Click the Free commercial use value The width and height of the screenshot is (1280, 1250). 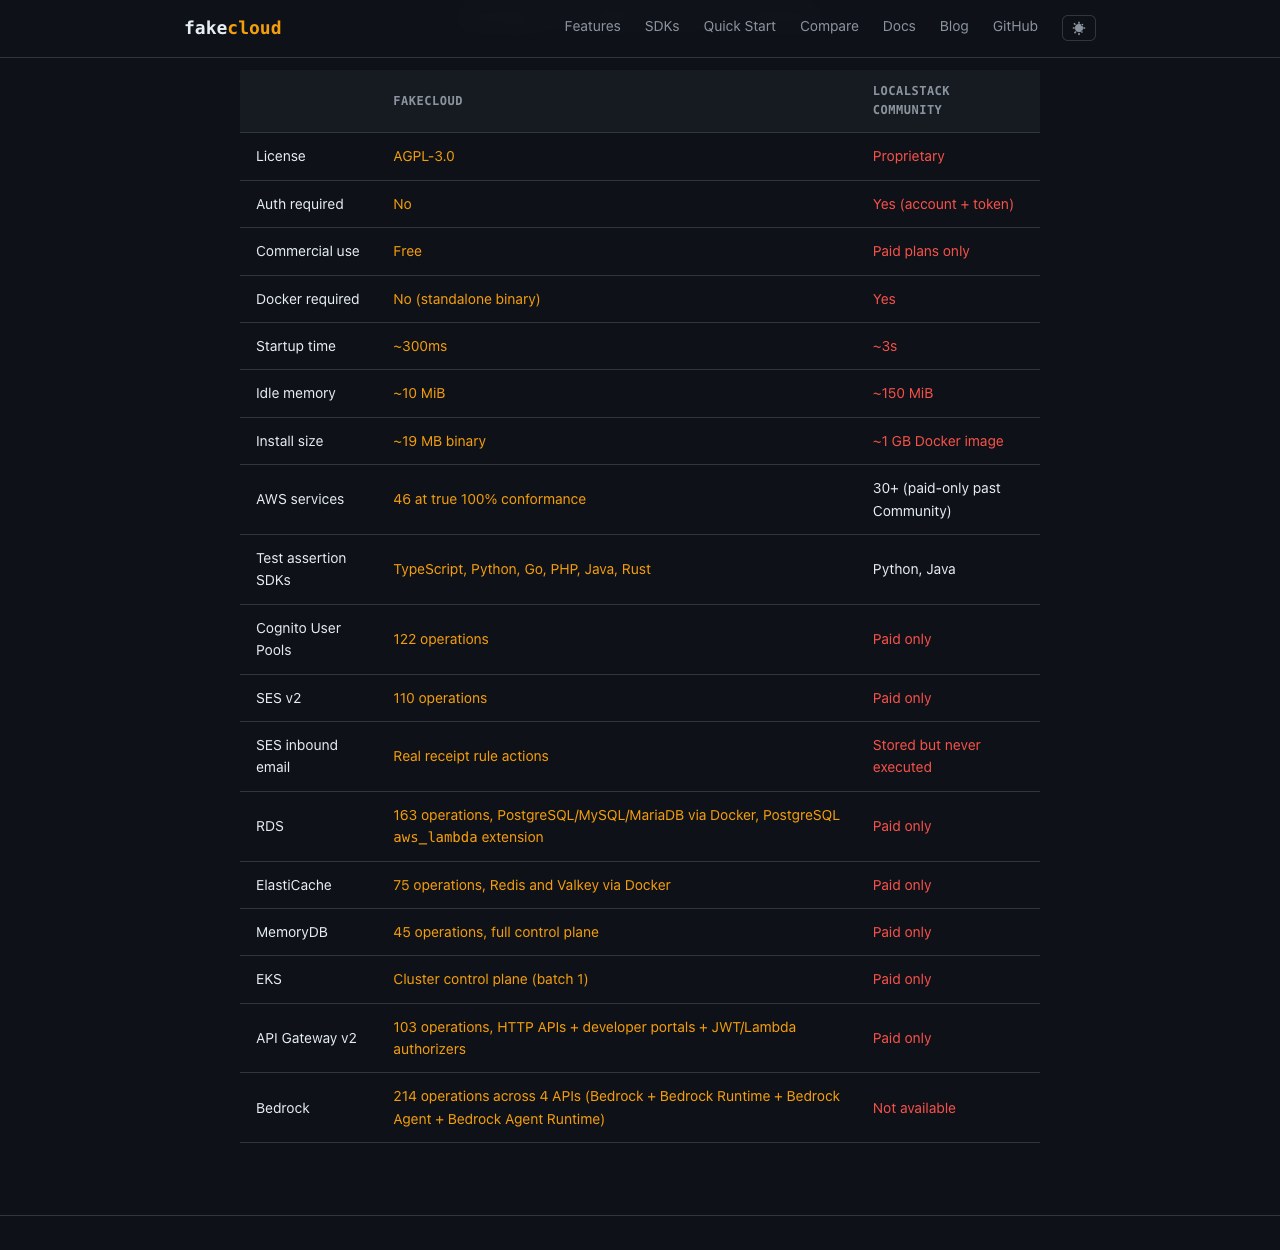[x=407, y=252]
